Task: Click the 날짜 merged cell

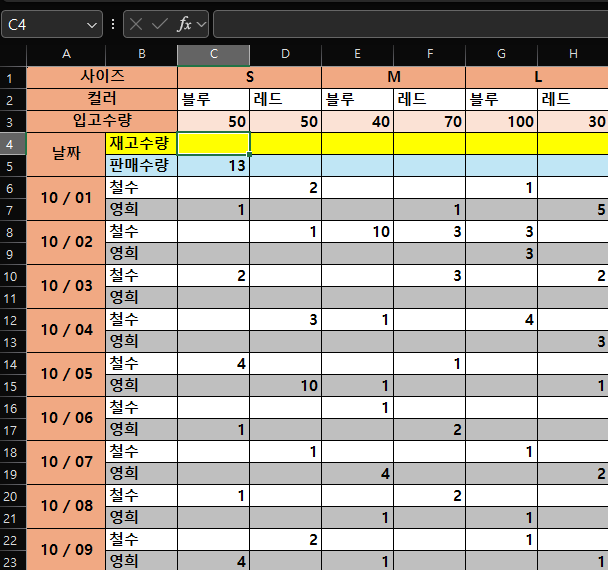Action: pyautogui.click(x=66, y=154)
